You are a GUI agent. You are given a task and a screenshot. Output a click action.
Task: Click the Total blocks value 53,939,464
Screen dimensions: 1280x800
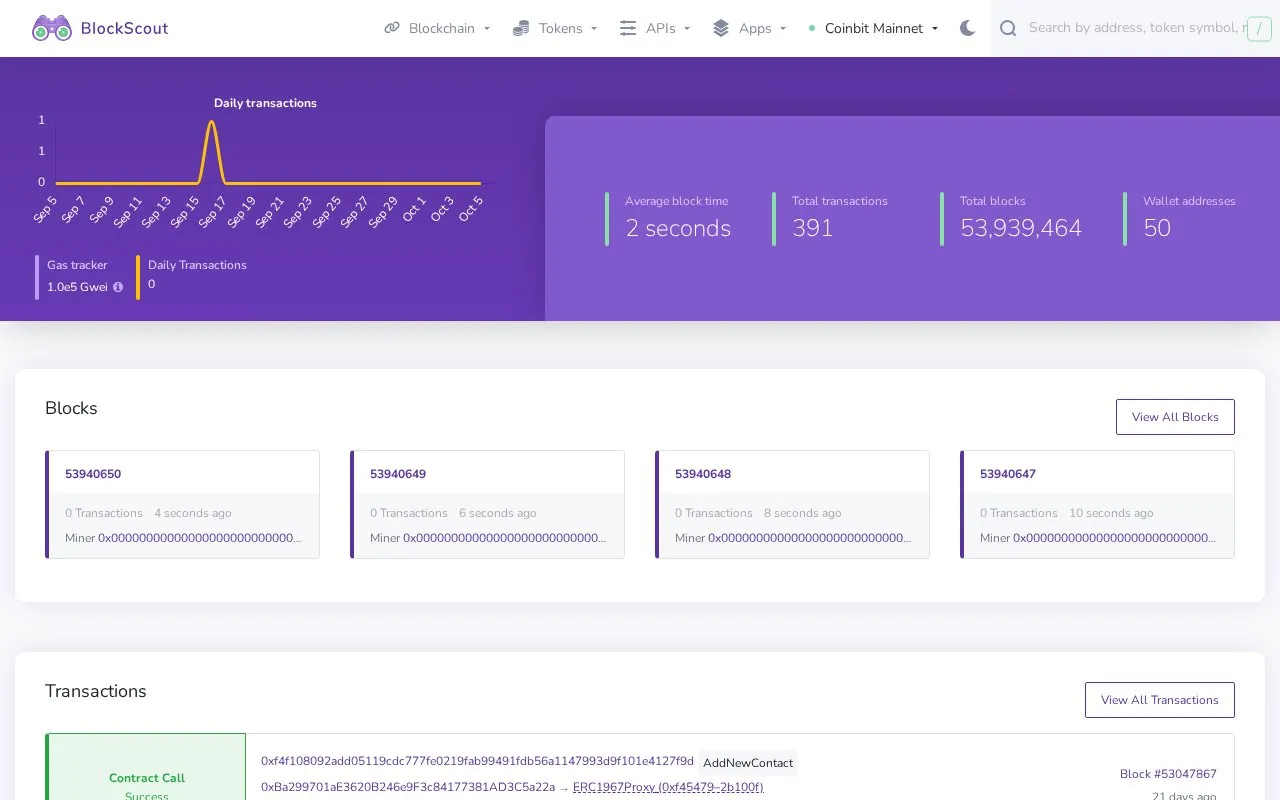point(1021,228)
